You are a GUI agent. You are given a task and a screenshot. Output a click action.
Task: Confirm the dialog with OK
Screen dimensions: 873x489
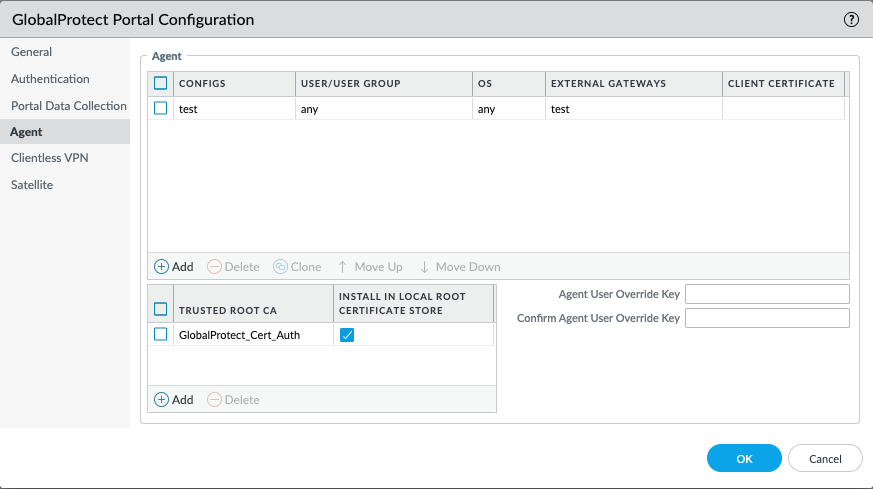pos(744,458)
